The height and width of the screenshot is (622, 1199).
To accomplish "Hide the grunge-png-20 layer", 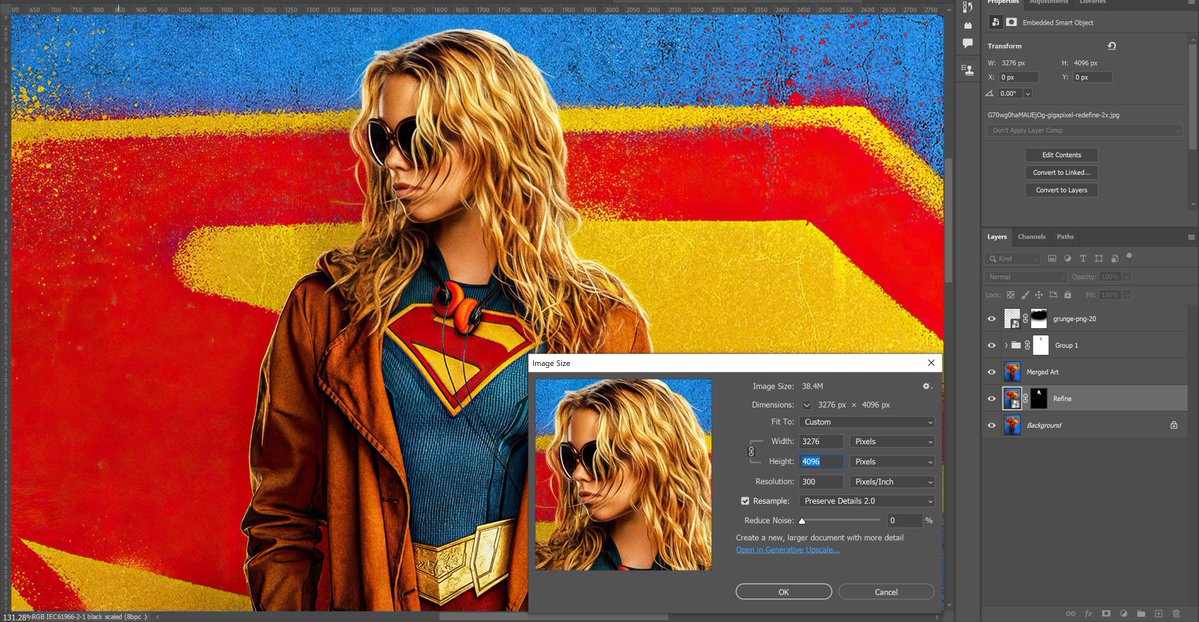I will click(992, 319).
